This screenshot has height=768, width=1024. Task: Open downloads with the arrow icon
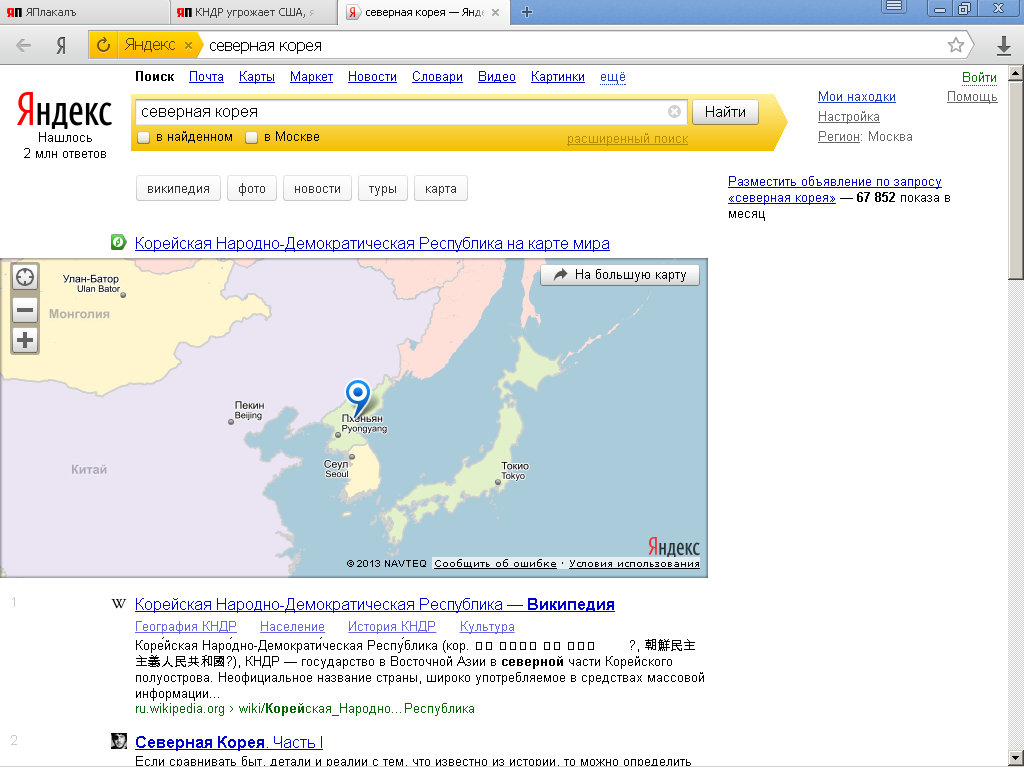click(1004, 46)
